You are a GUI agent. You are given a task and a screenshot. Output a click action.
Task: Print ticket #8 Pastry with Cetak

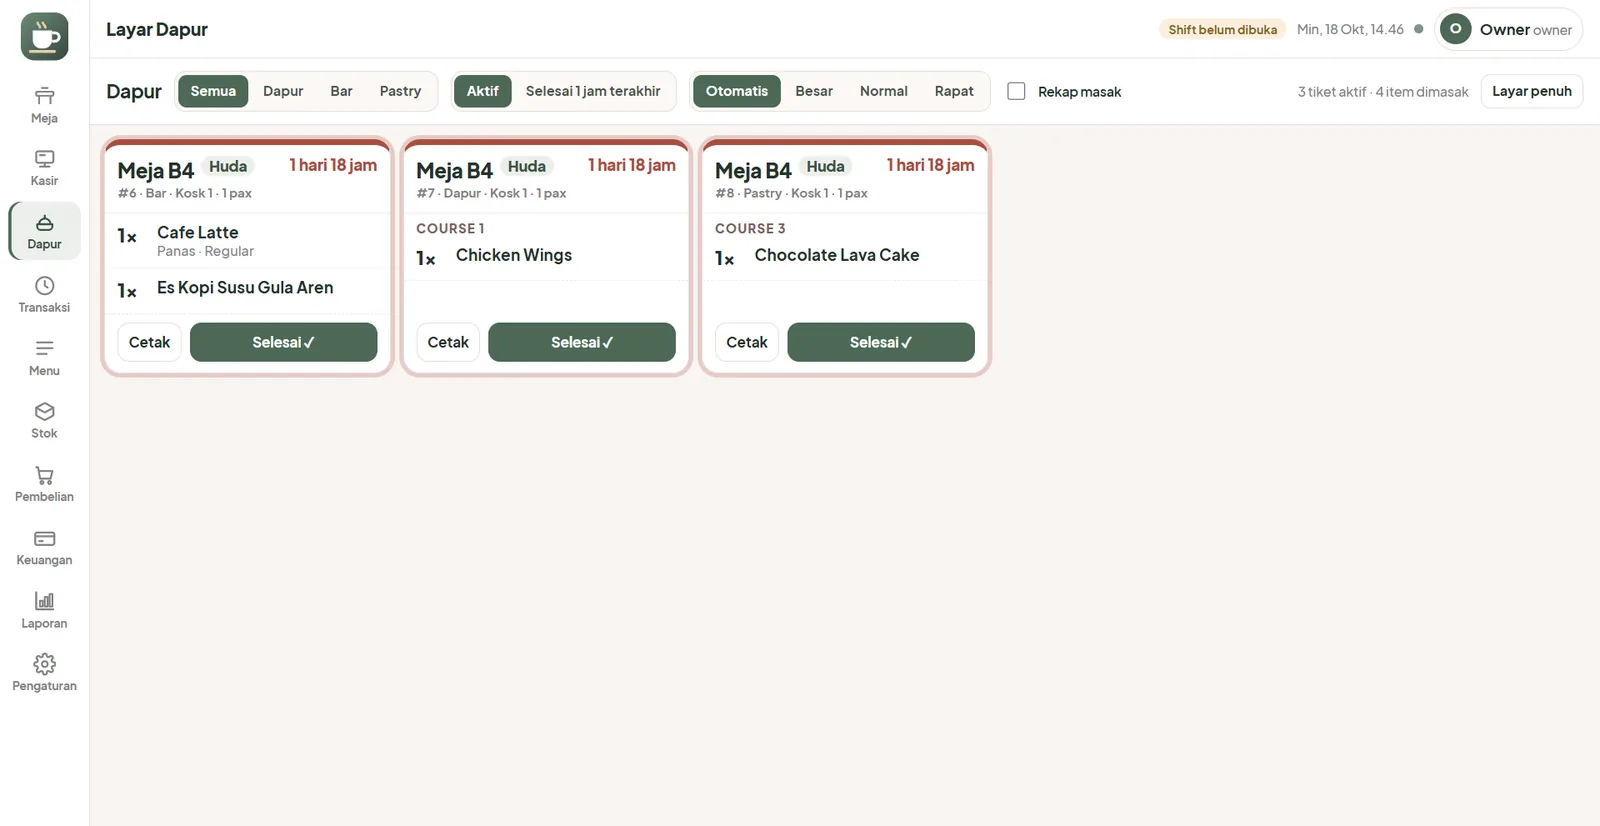tap(747, 342)
